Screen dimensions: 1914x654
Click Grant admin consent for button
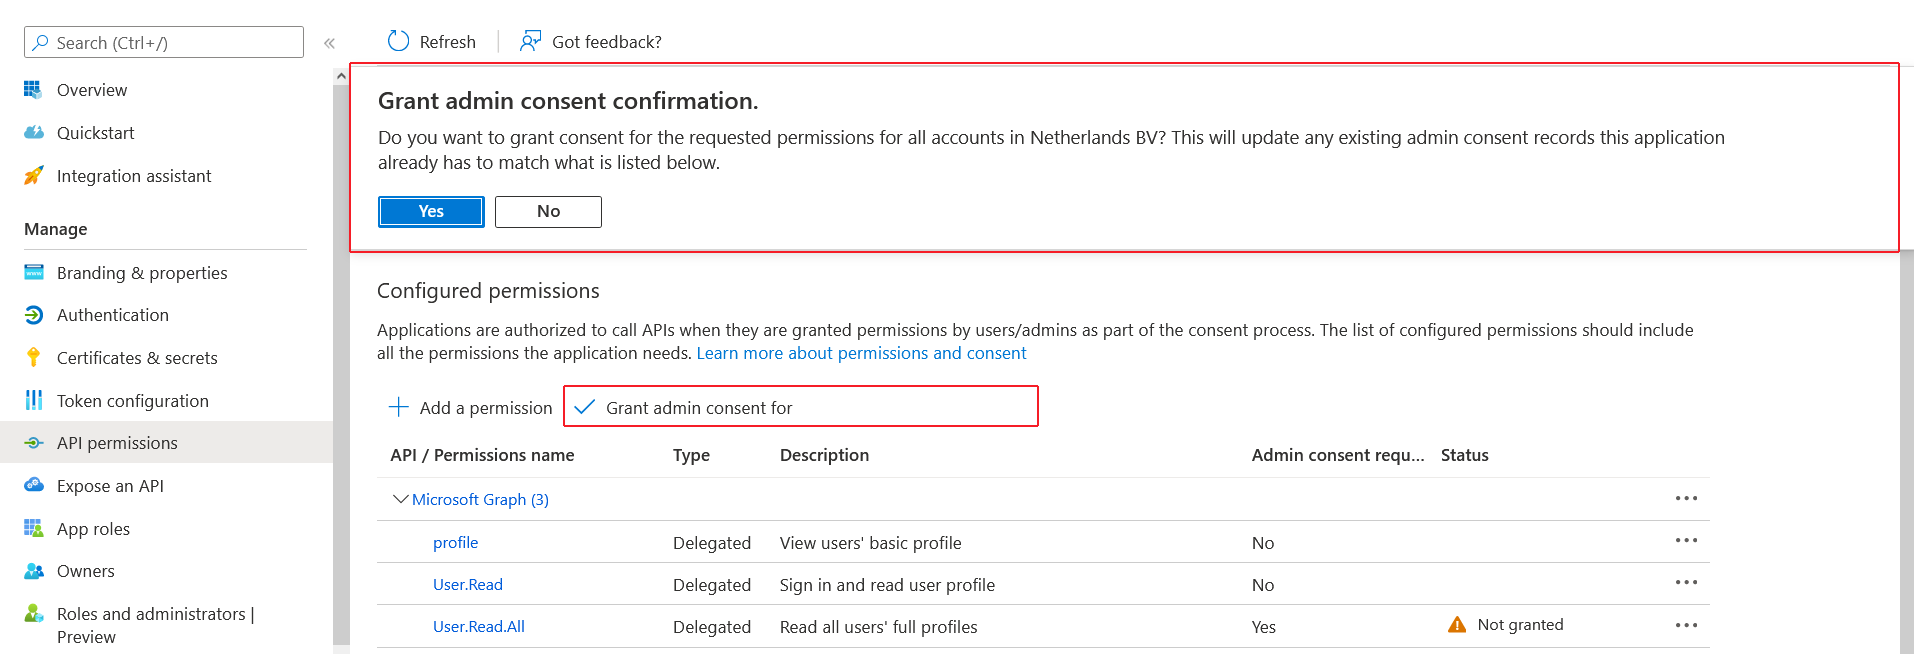(x=698, y=408)
